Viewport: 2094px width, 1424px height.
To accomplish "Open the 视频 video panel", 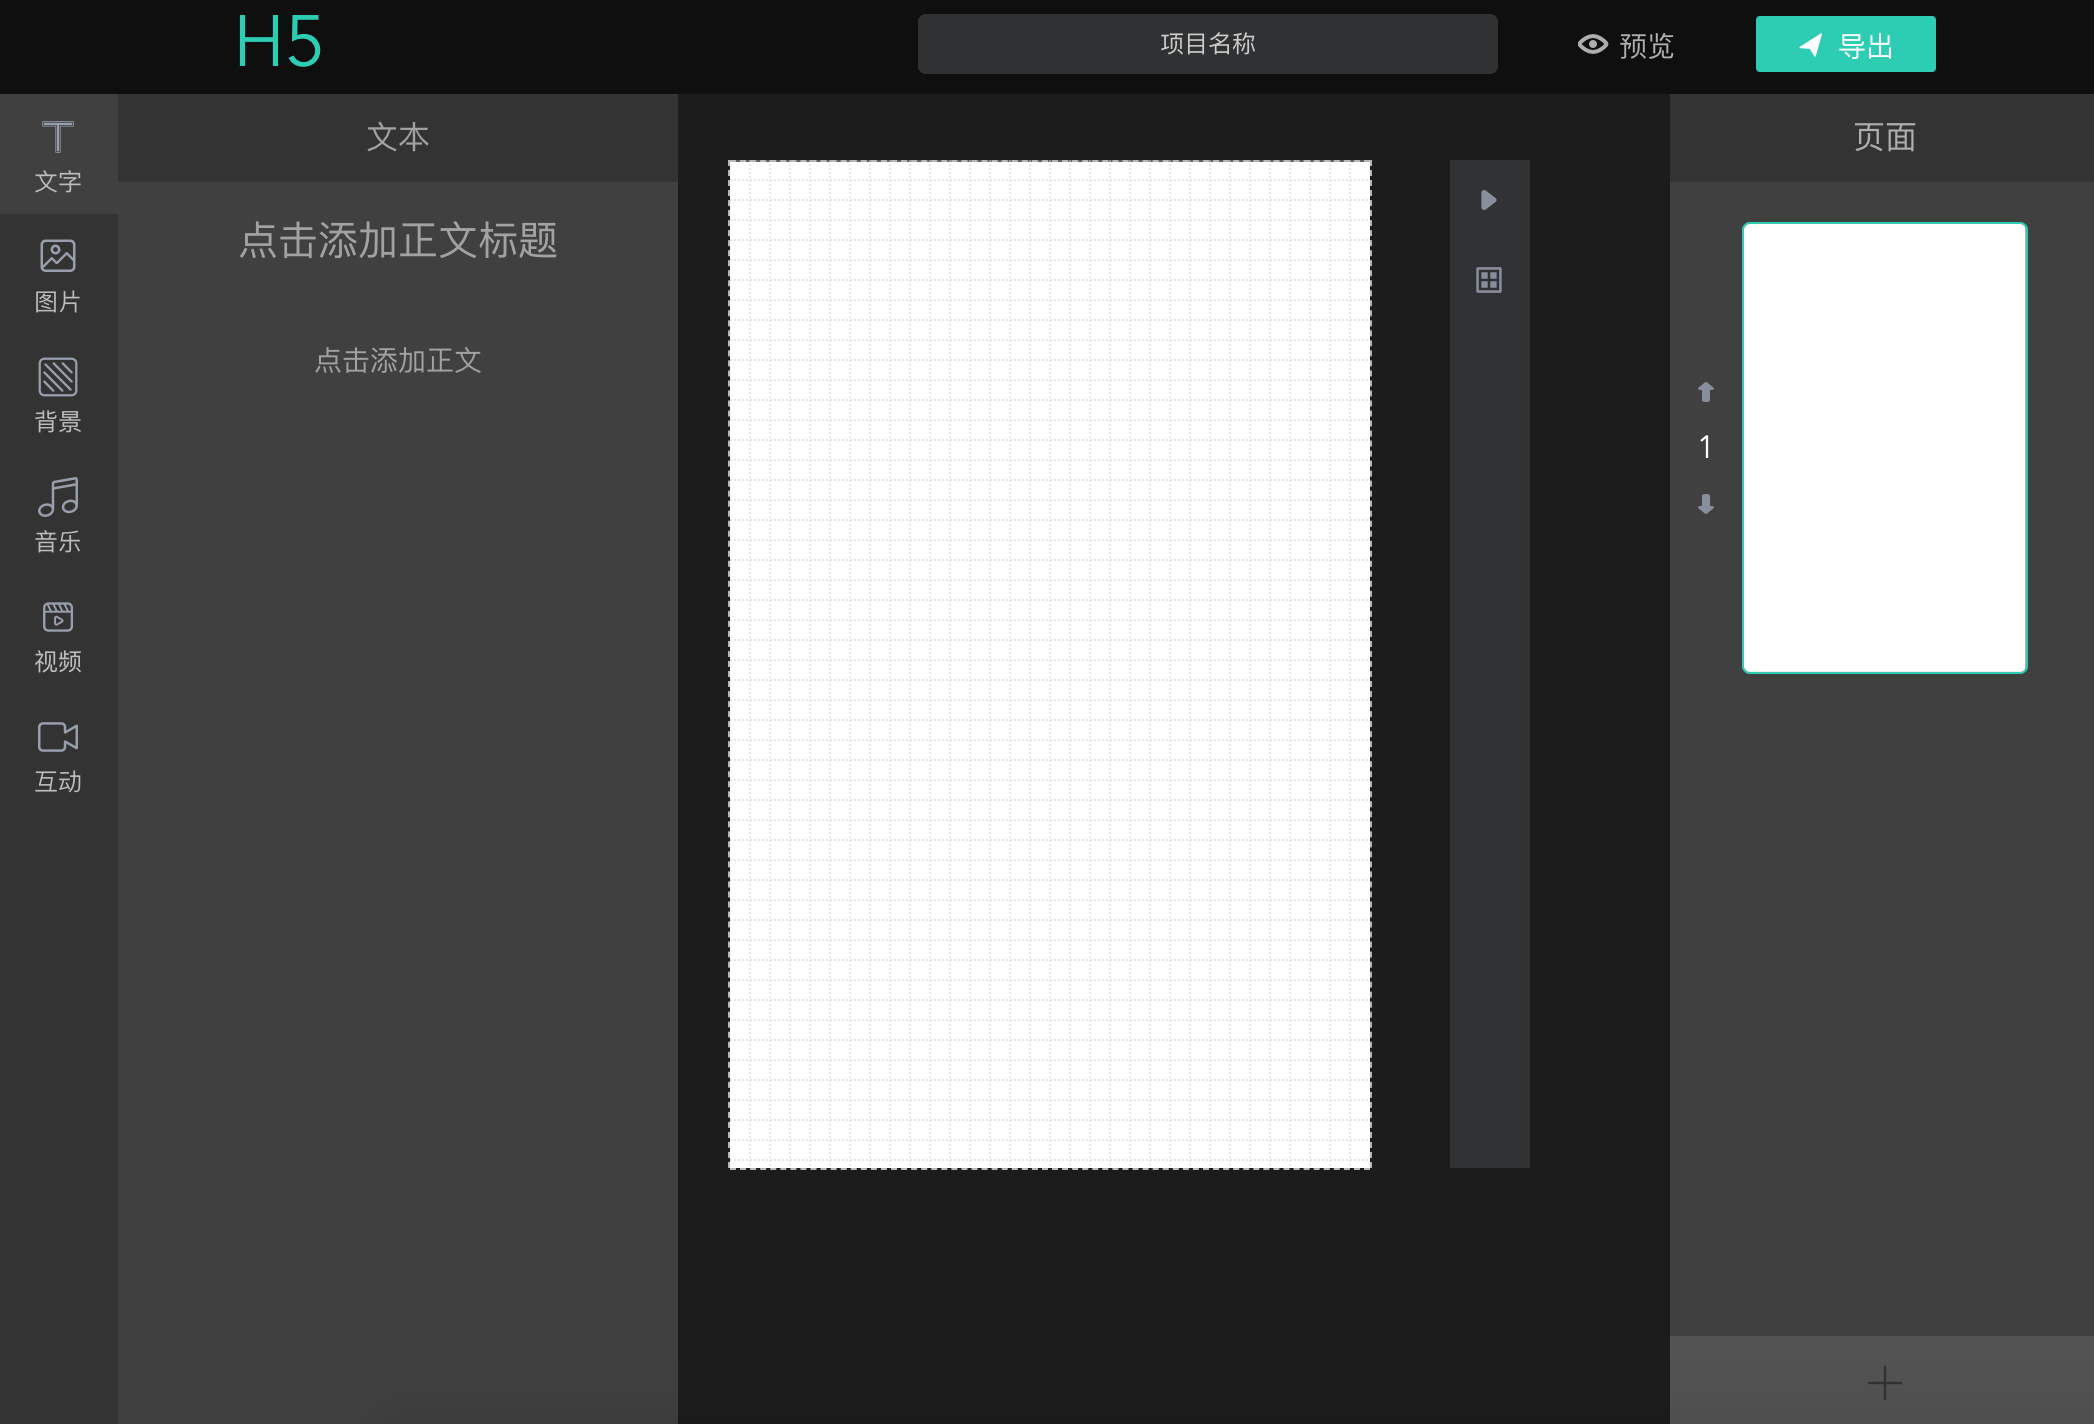I will pyautogui.click(x=57, y=635).
